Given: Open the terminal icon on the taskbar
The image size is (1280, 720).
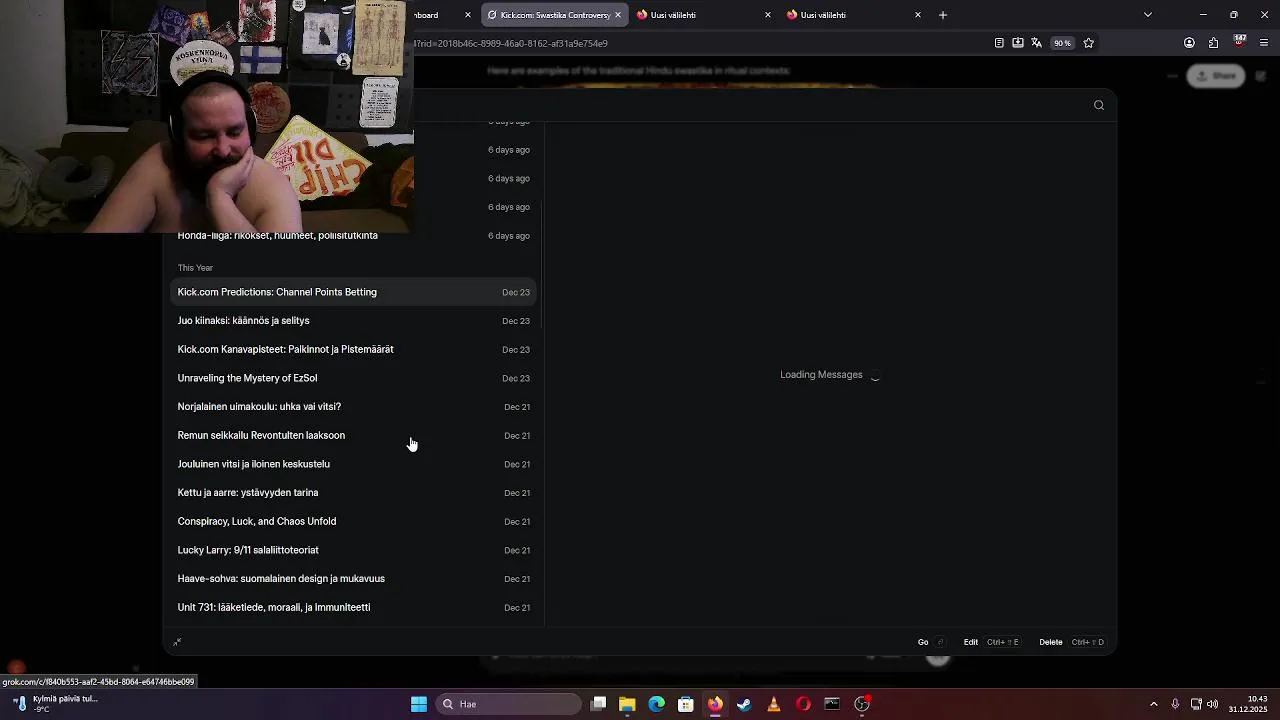Looking at the screenshot, I should tap(832, 704).
